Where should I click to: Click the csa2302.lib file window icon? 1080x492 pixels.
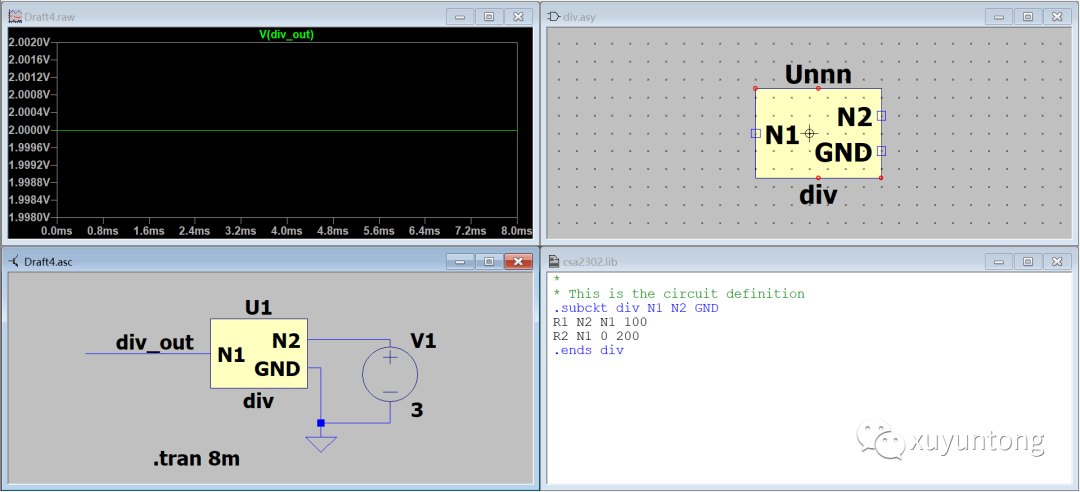[553, 261]
